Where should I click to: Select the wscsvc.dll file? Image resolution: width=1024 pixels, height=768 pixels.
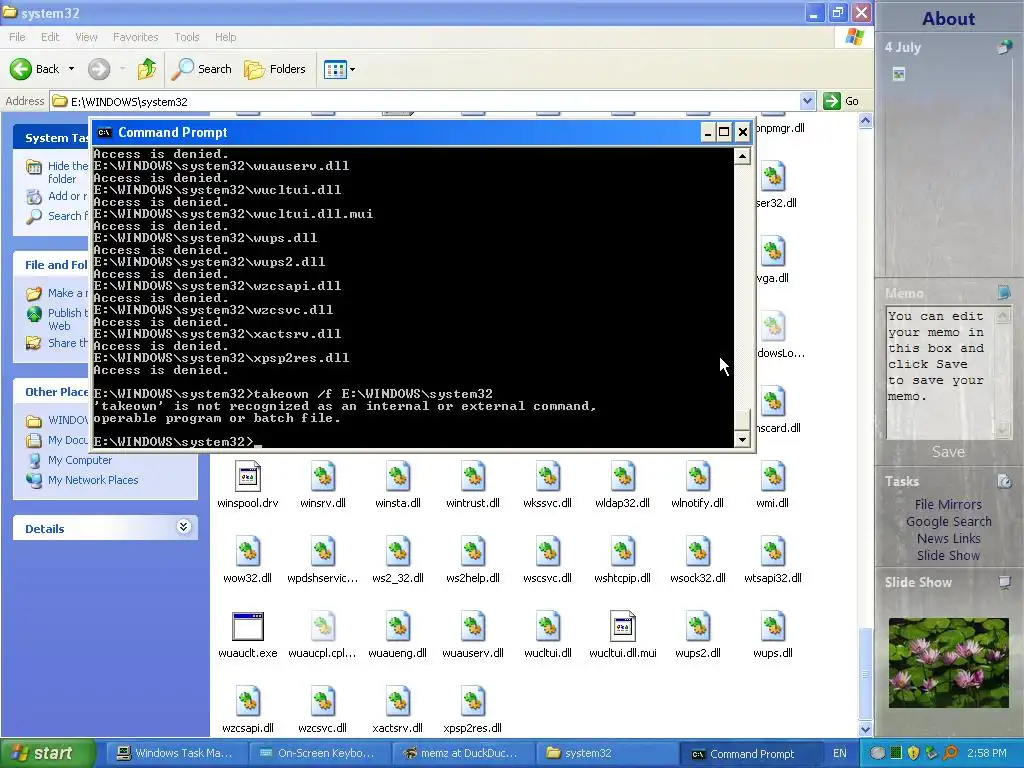547,552
